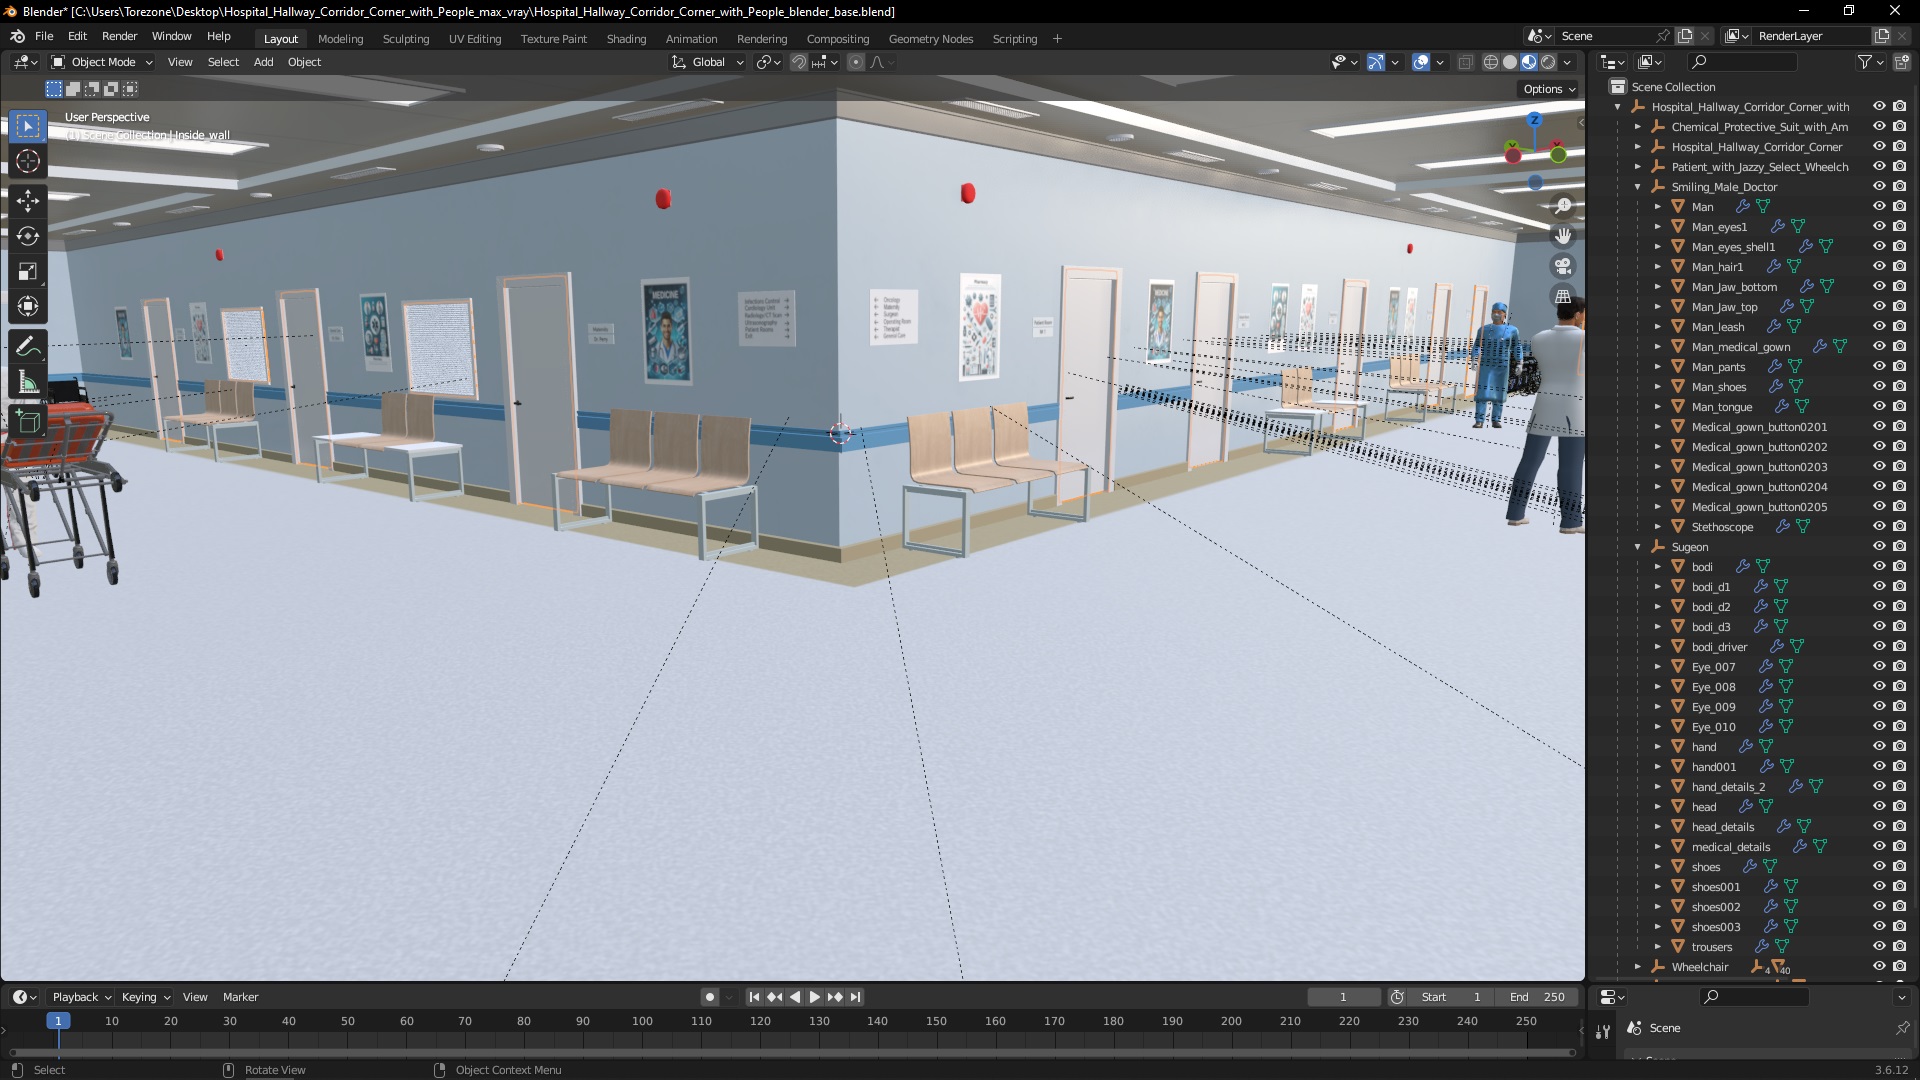
Task: Collapse the Sugeon collection
Action: [x=1638, y=547]
